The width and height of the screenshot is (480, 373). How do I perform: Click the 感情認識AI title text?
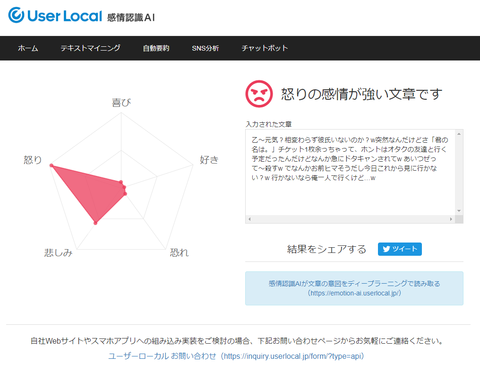click(x=131, y=17)
